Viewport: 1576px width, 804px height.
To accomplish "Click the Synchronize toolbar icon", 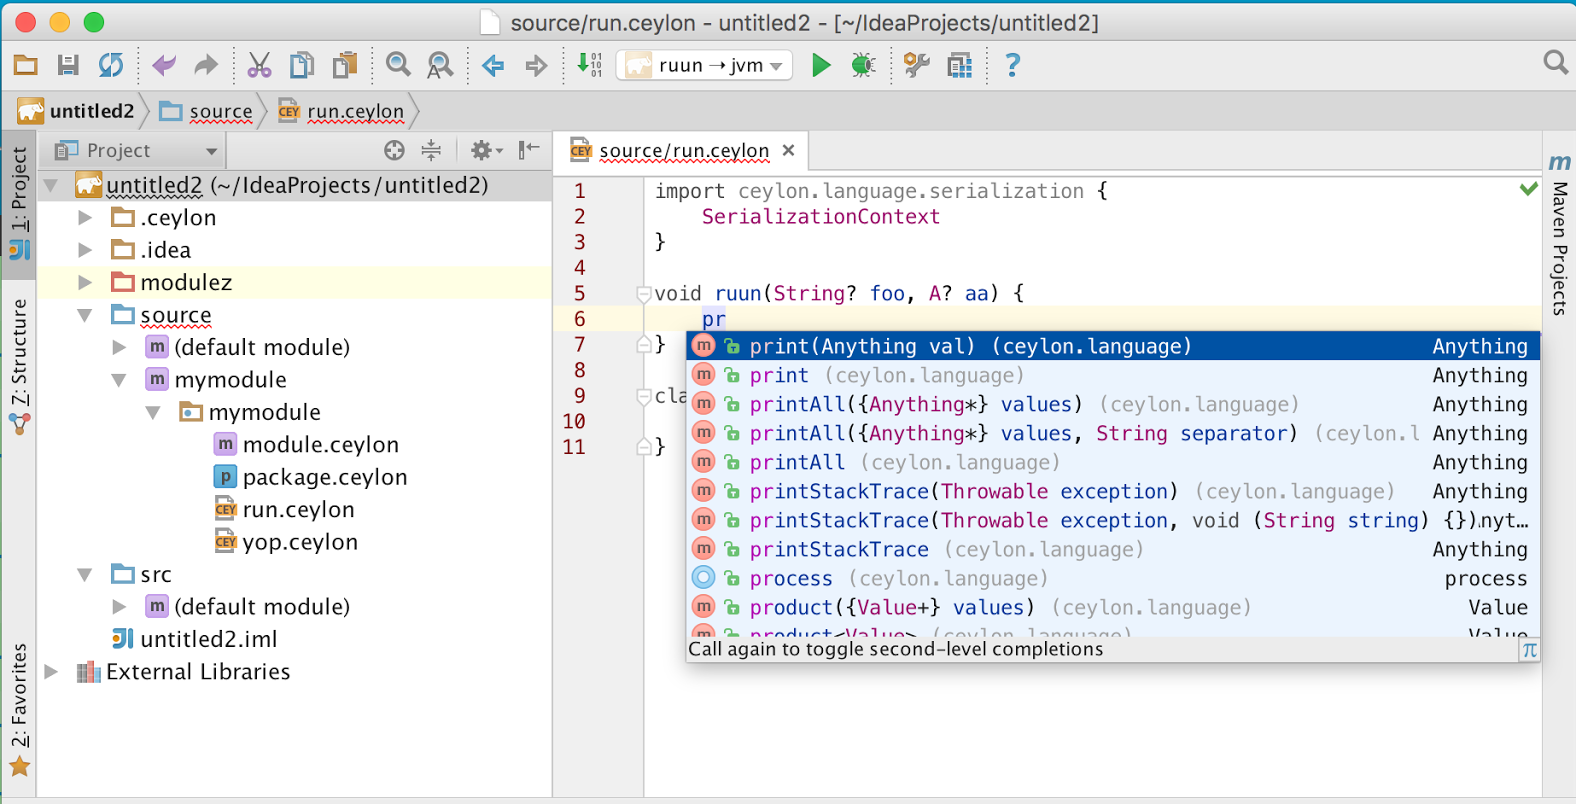I will pos(111,66).
